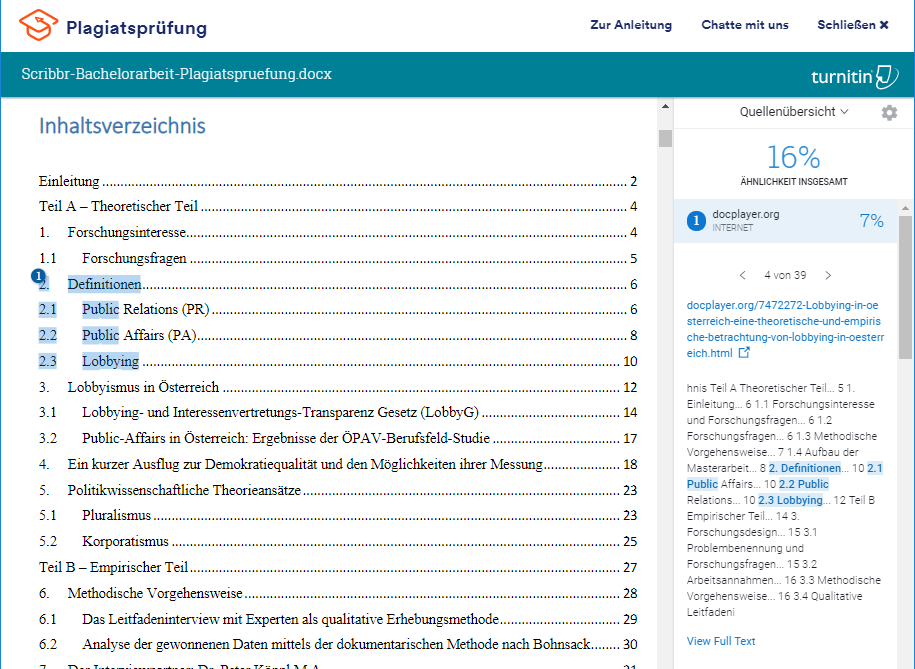Image resolution: width=915 pixels, height=669 pixels.
Task: Click the Turnitin logo
Action: [x=854, y=76]
